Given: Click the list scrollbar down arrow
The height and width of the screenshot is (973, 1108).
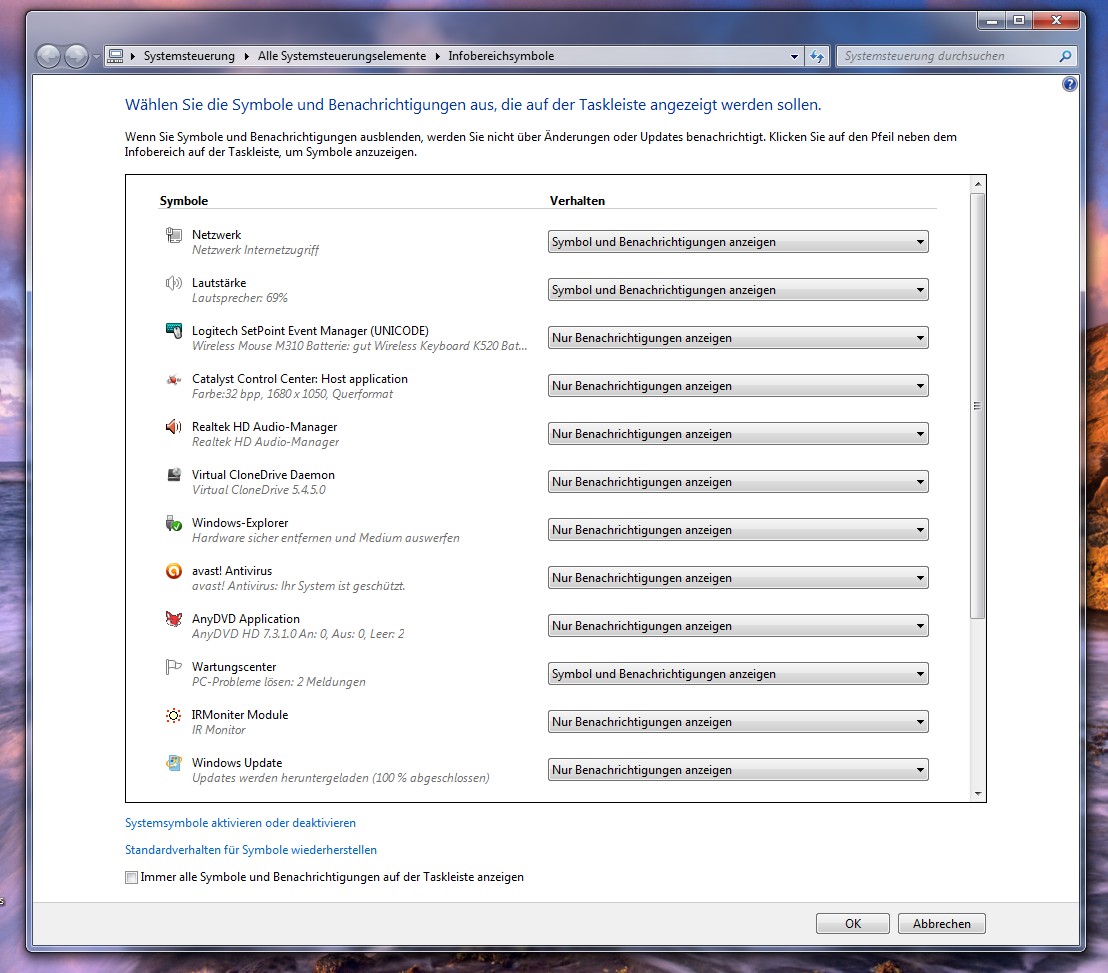Looking at the screenshot, I should [x=978, y=794].
